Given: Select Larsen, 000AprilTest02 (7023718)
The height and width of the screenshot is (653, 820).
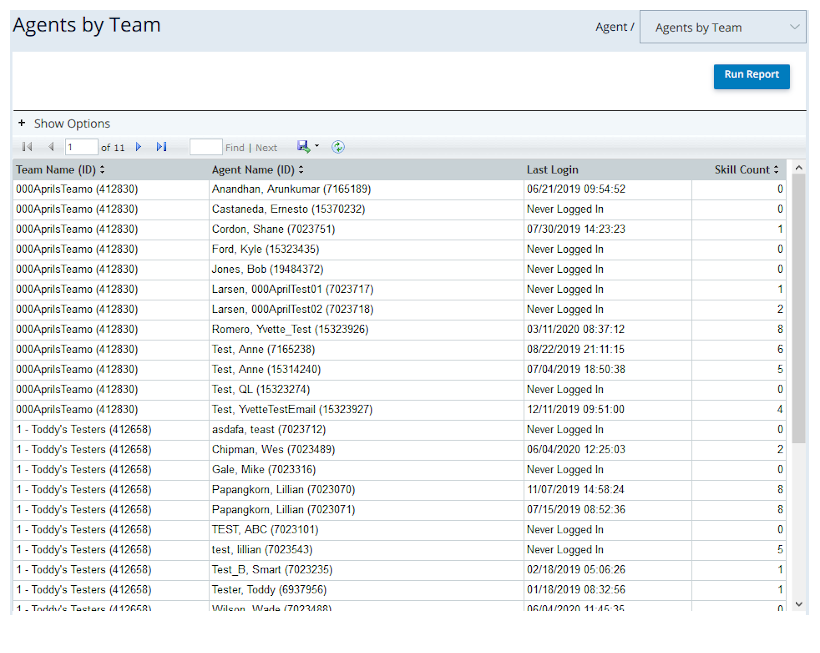Looking at the screenshot, I should 292,309.
